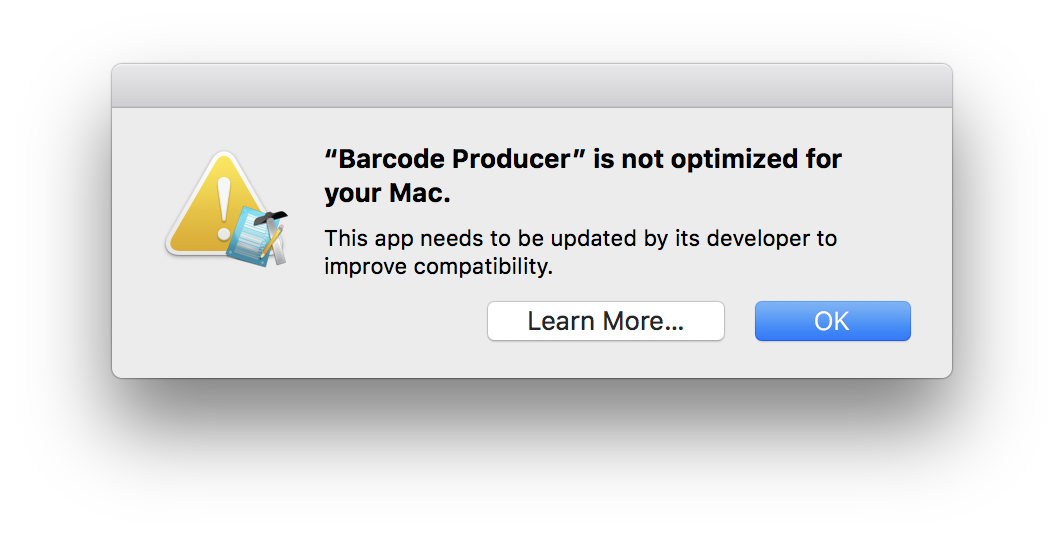Image resolution: width=1064 pixels, height=538 pixels.
Task: Click the "improve compatibility." text line
Action: pos(438,267)
